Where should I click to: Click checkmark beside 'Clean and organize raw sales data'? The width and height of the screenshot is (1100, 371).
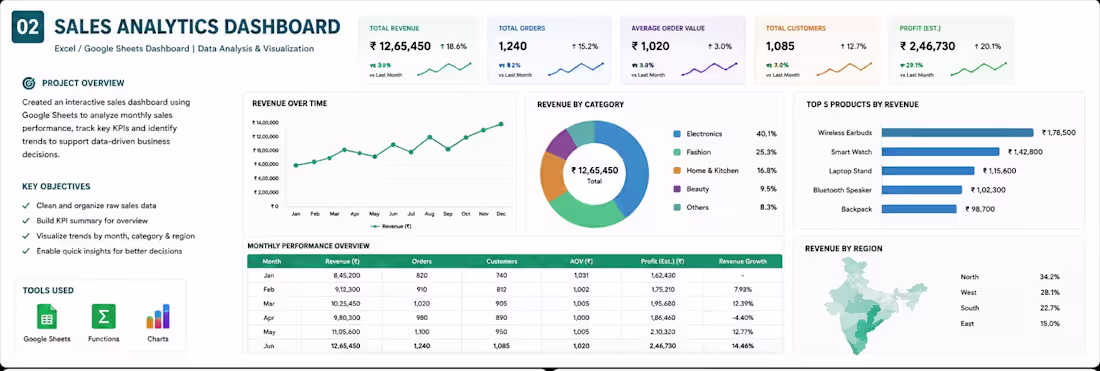coord(26,206)
